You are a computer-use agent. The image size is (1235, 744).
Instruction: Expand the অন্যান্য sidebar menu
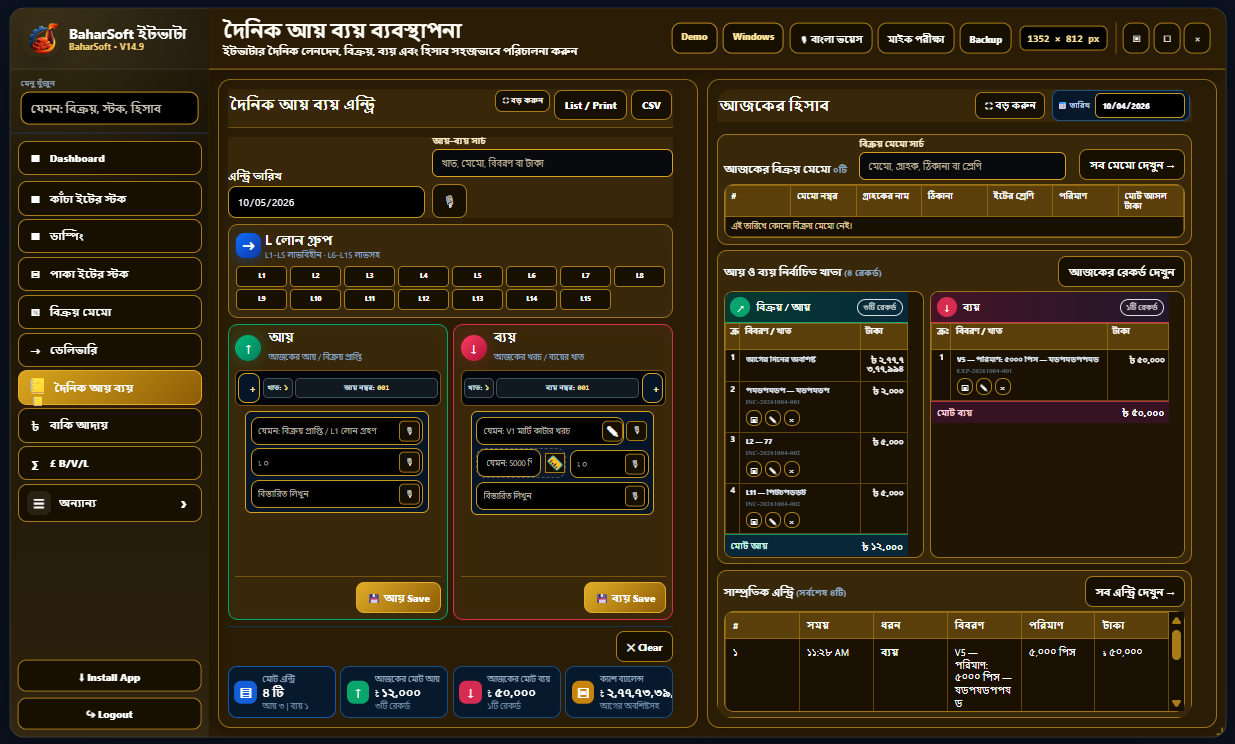[x=110, y=503]
